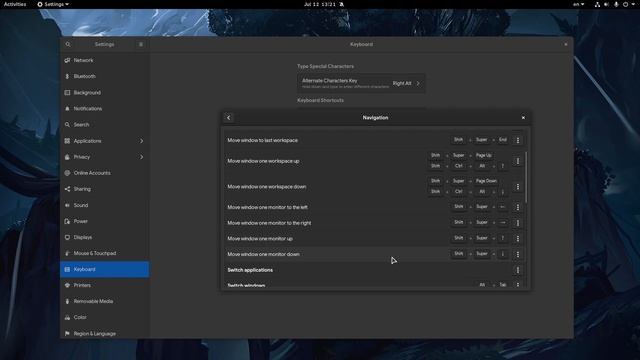Select the Switch applications row
Screen dimensions: 640x360
[x=374, y=270]
